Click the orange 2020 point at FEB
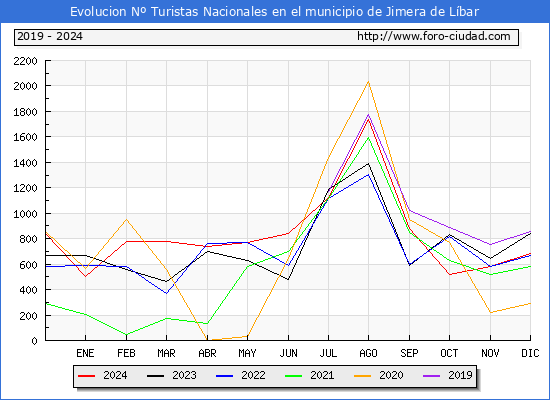This screenshot has width=550, height=400. click(126, 220)
